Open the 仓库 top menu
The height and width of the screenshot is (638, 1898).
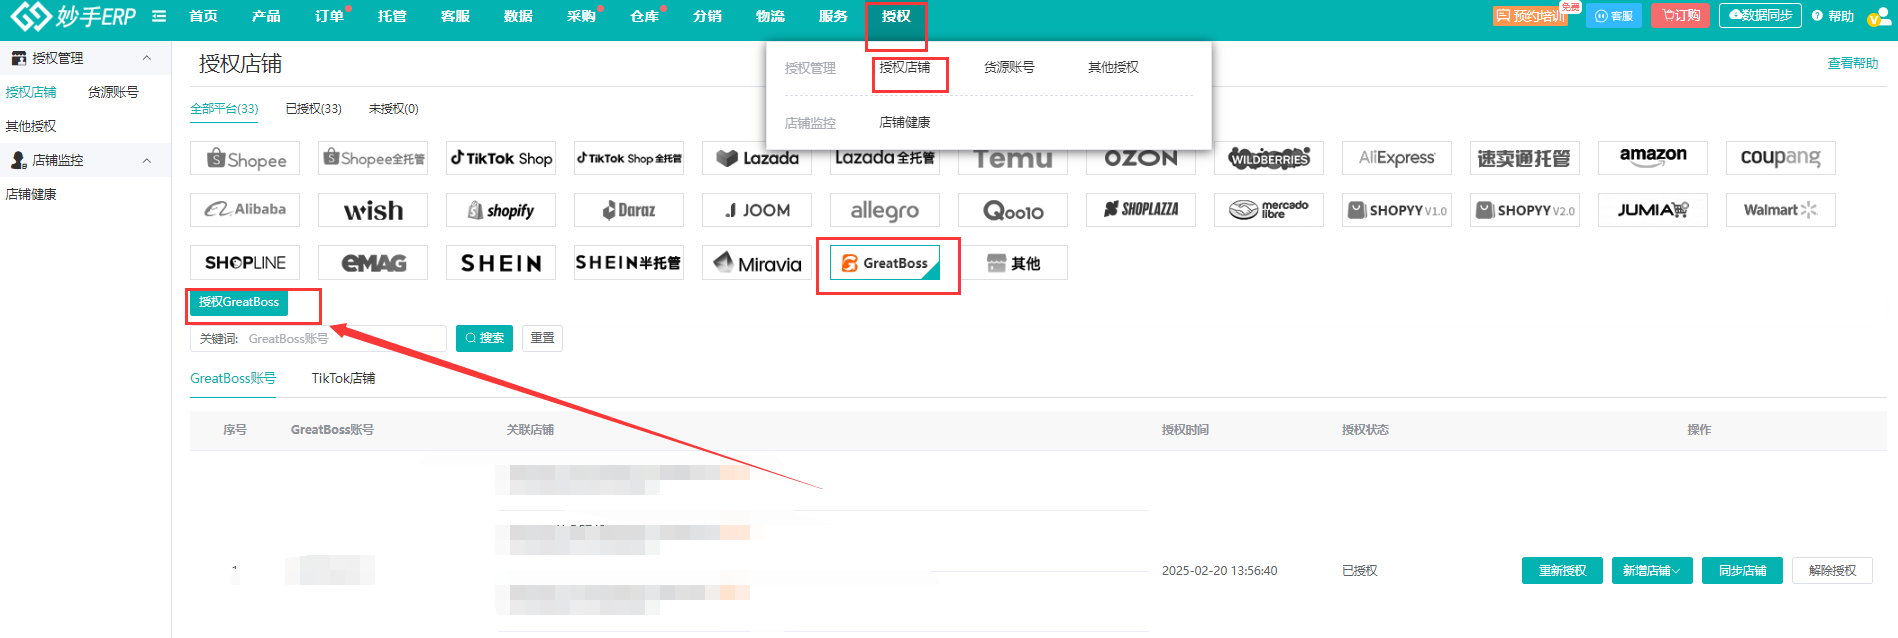tap(644, 16)
